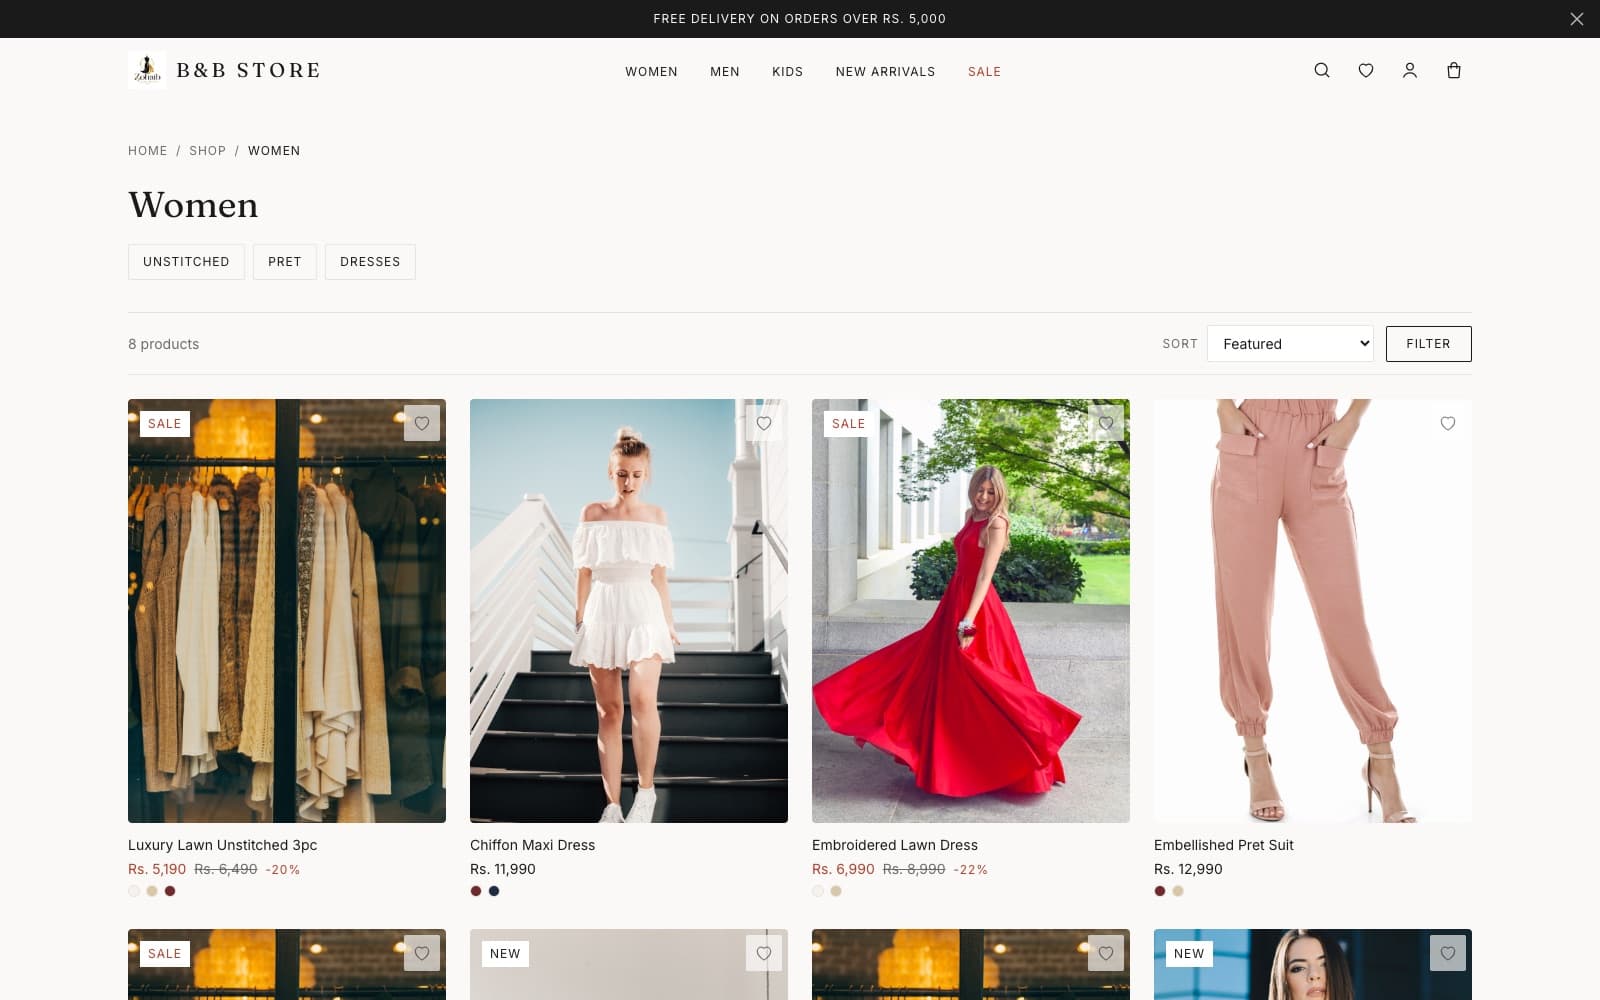Screen dimensions: 1600x1000
Task: Open the search icon in header
Action: pyautogui.click(x=1322, y=70)
